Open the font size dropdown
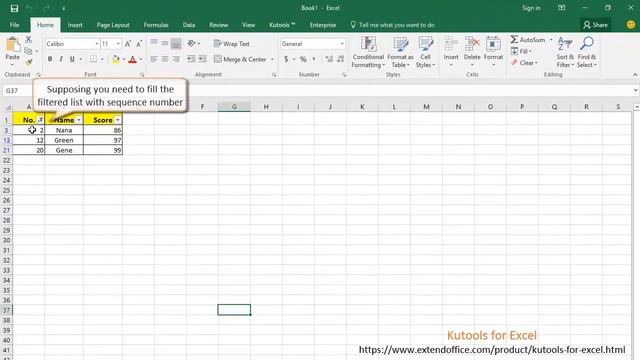The height and width of the screenshot is (360, 640). click(x=118, y=44)
